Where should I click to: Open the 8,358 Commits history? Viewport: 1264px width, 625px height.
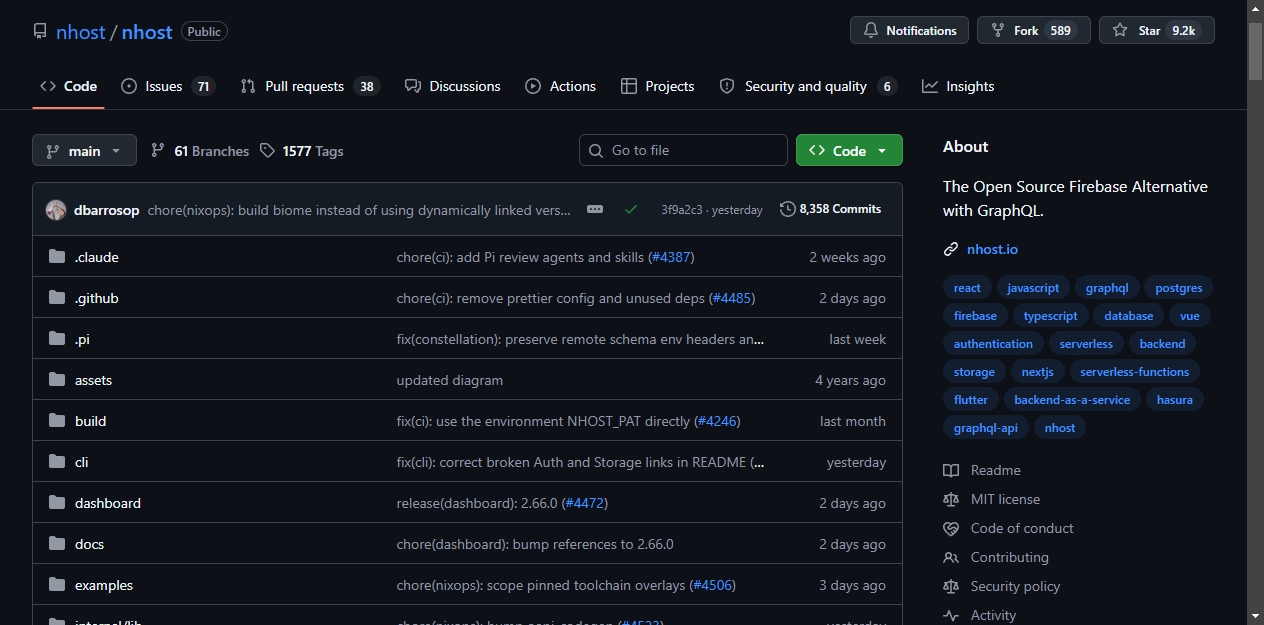[x=831, y=209]
